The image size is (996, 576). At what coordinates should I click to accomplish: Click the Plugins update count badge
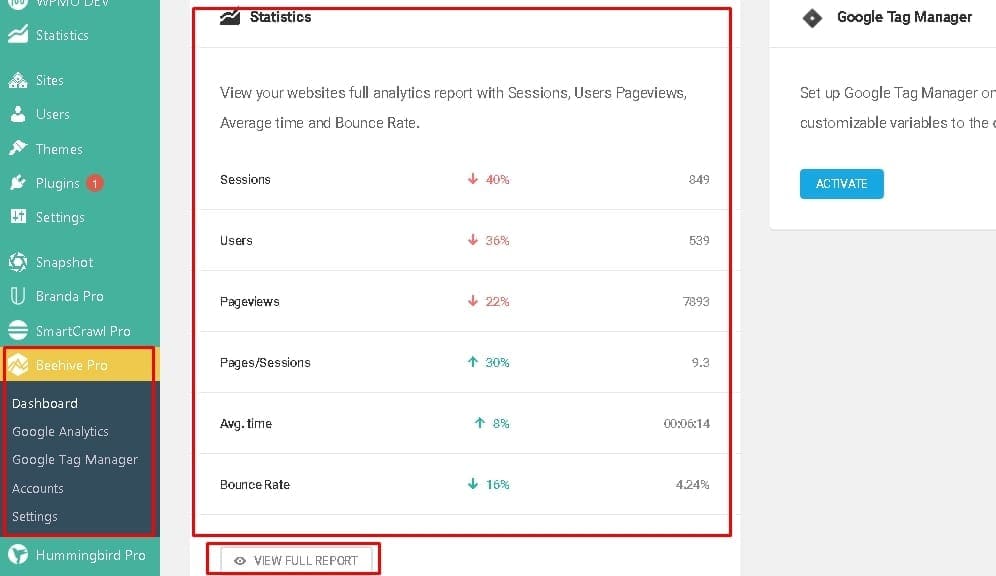[95, 184]
